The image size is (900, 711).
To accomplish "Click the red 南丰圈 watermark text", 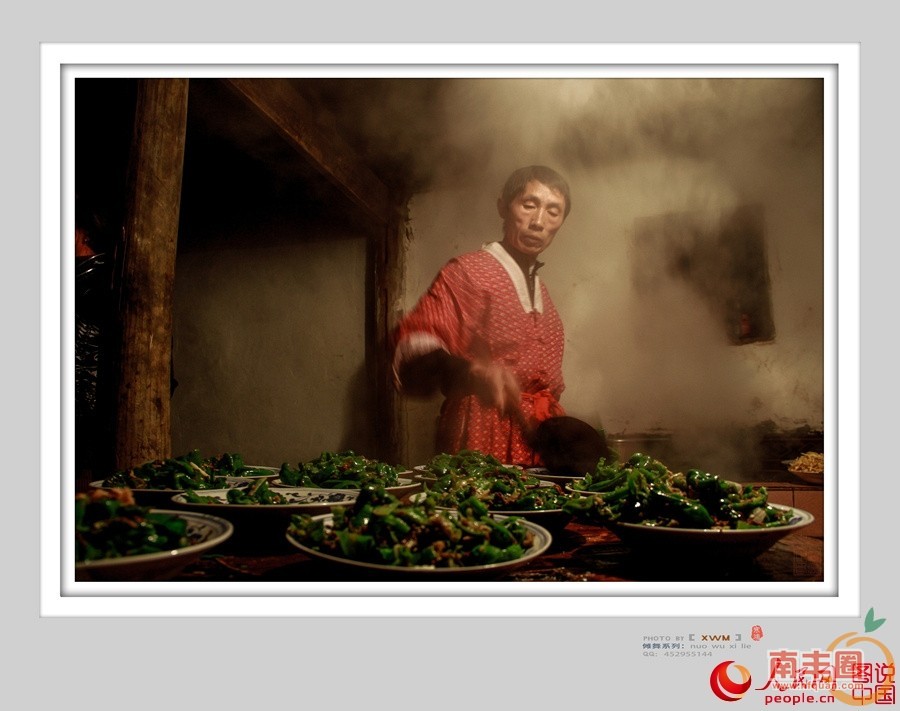I will (814, 665).
